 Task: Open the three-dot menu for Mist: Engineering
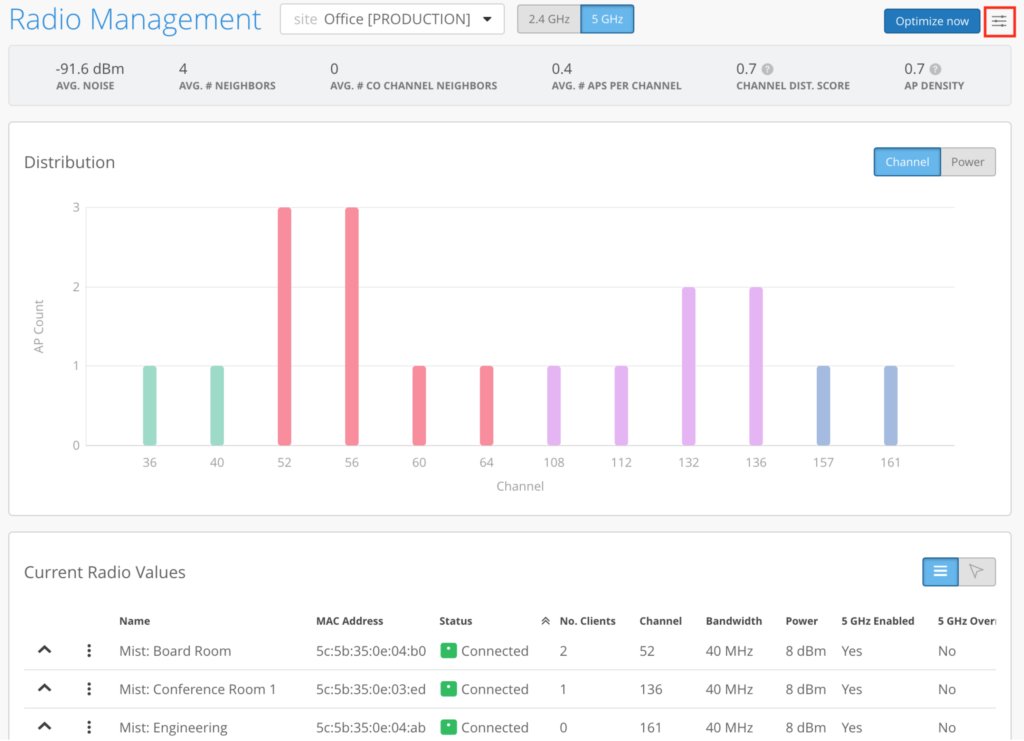89,727
